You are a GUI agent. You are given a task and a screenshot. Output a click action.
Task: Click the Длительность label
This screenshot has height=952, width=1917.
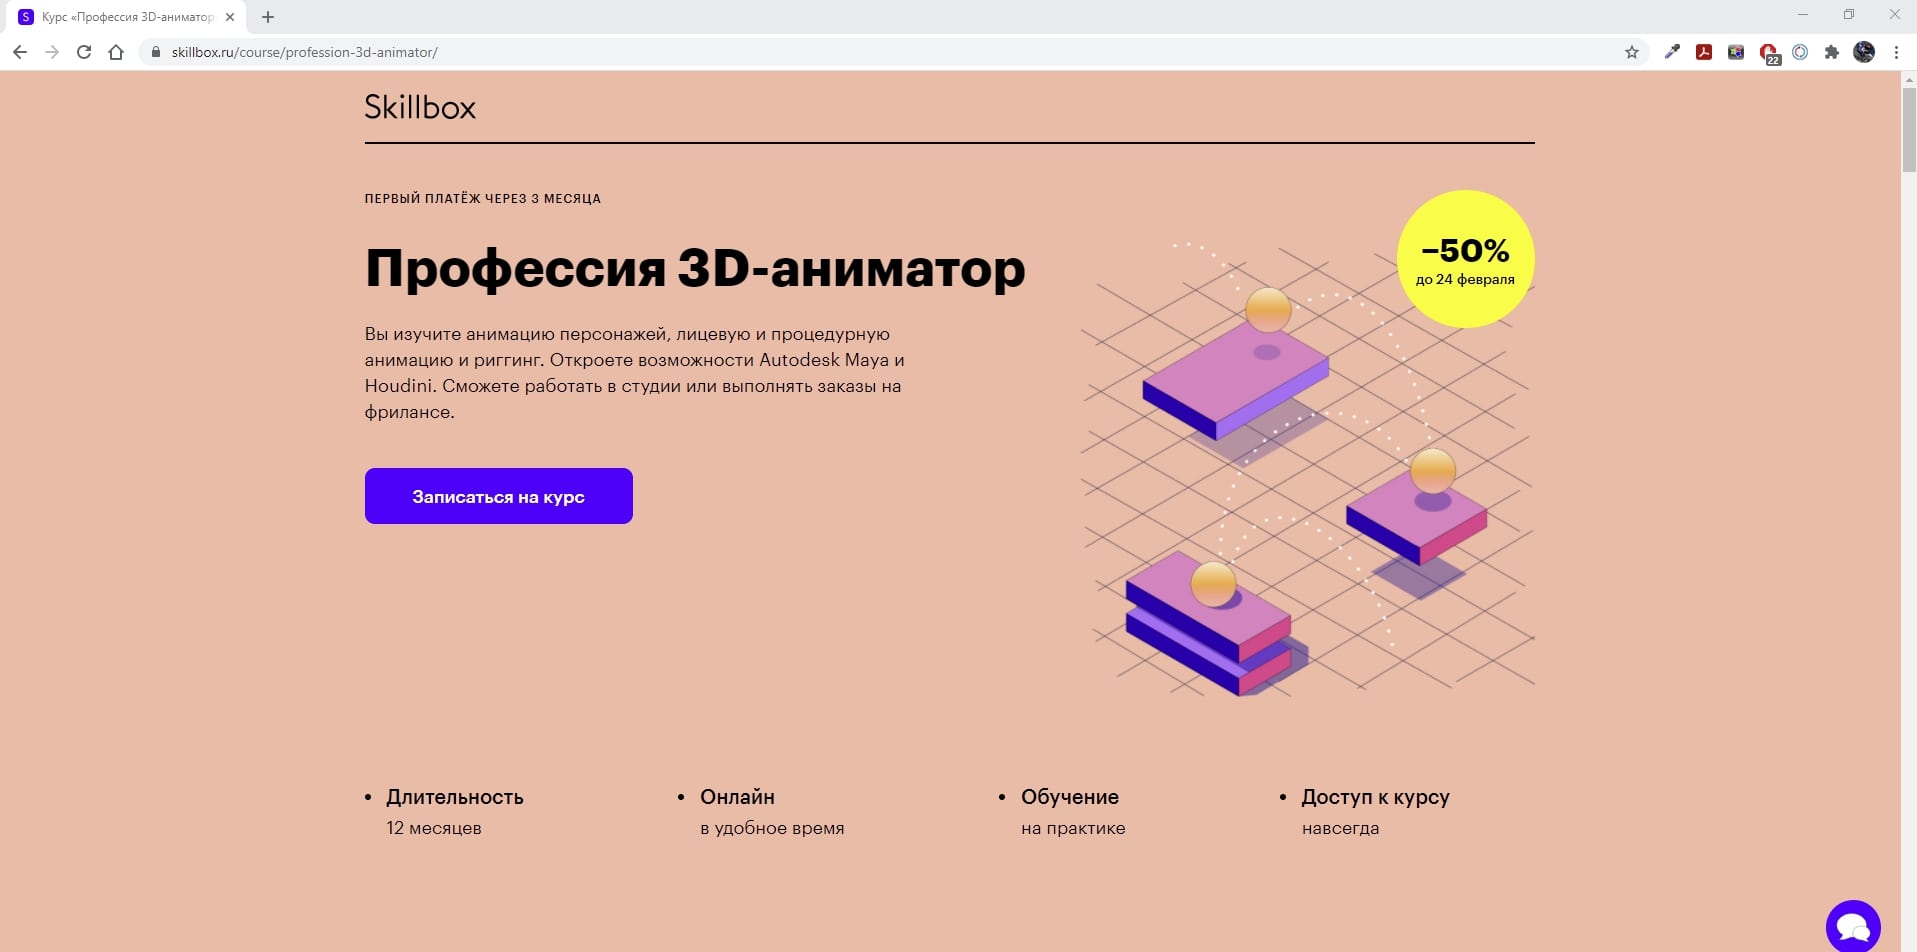(x=455, y=797)
